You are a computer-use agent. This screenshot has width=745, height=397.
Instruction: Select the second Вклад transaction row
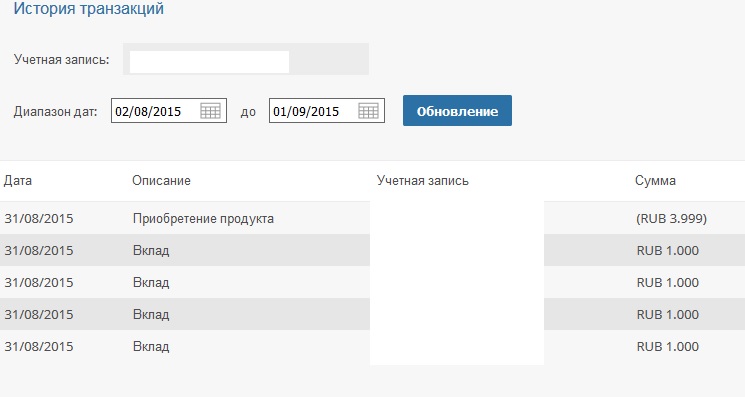[372, 282]
